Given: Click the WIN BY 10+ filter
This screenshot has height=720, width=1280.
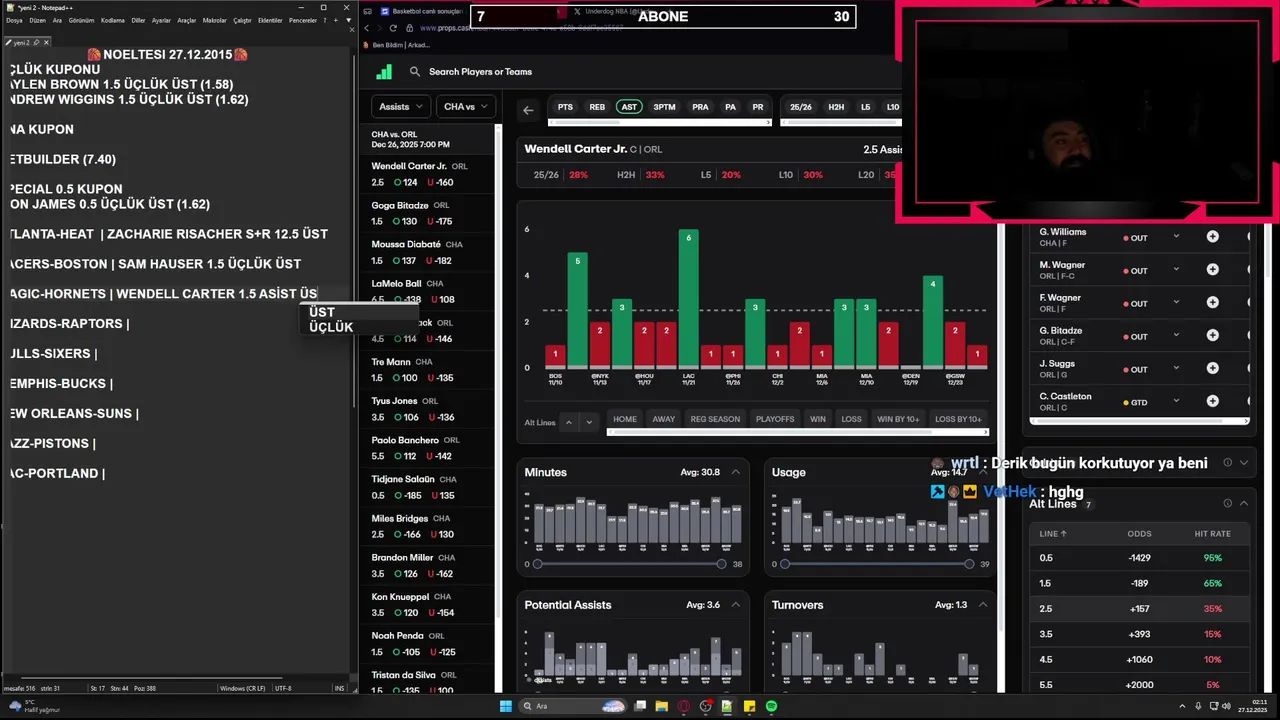Looking at the screenshot, I should [x=898, y=419].
